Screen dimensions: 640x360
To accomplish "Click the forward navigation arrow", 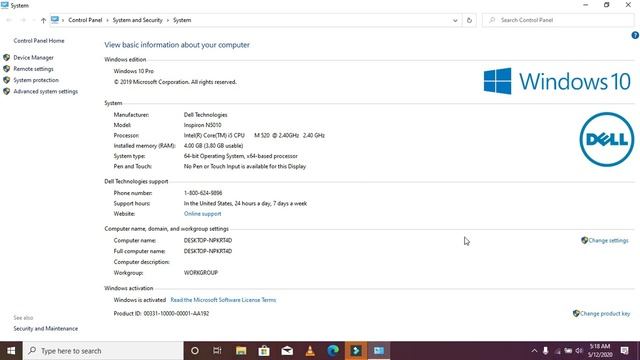I will coord(23,20).
